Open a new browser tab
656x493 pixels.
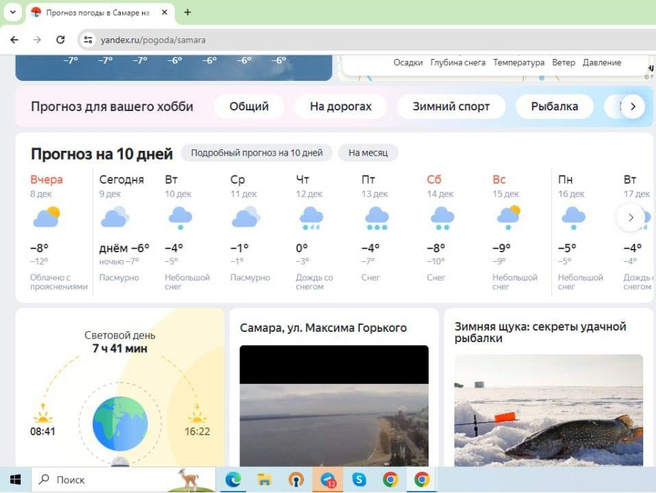click(x=187, y=13)
